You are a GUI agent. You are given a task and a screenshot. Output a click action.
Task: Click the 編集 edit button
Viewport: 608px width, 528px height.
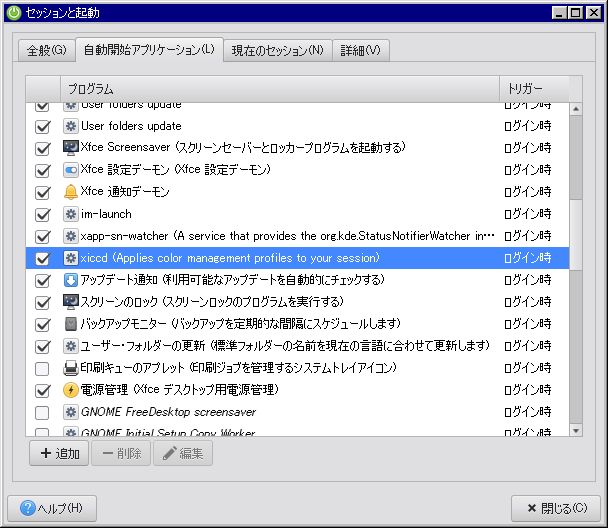(x=183, y=453)
